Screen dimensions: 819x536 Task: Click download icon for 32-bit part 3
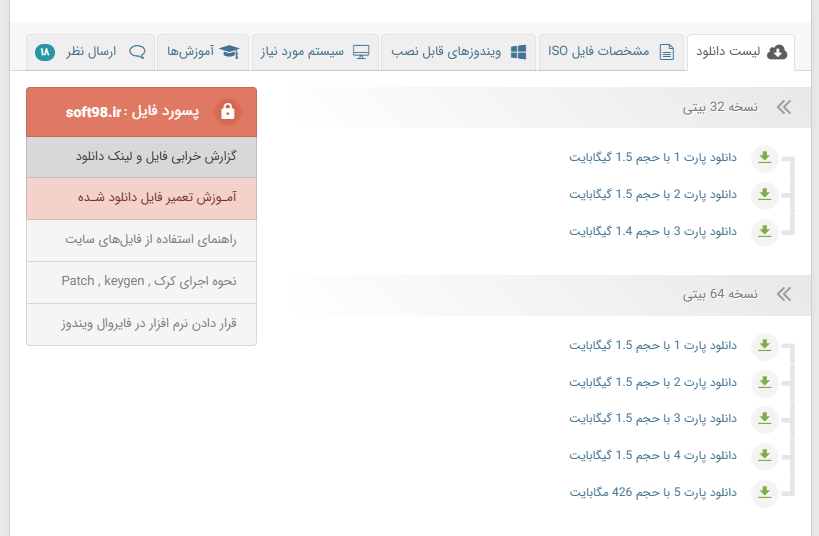pyautogui.click(x=764, y=232)
